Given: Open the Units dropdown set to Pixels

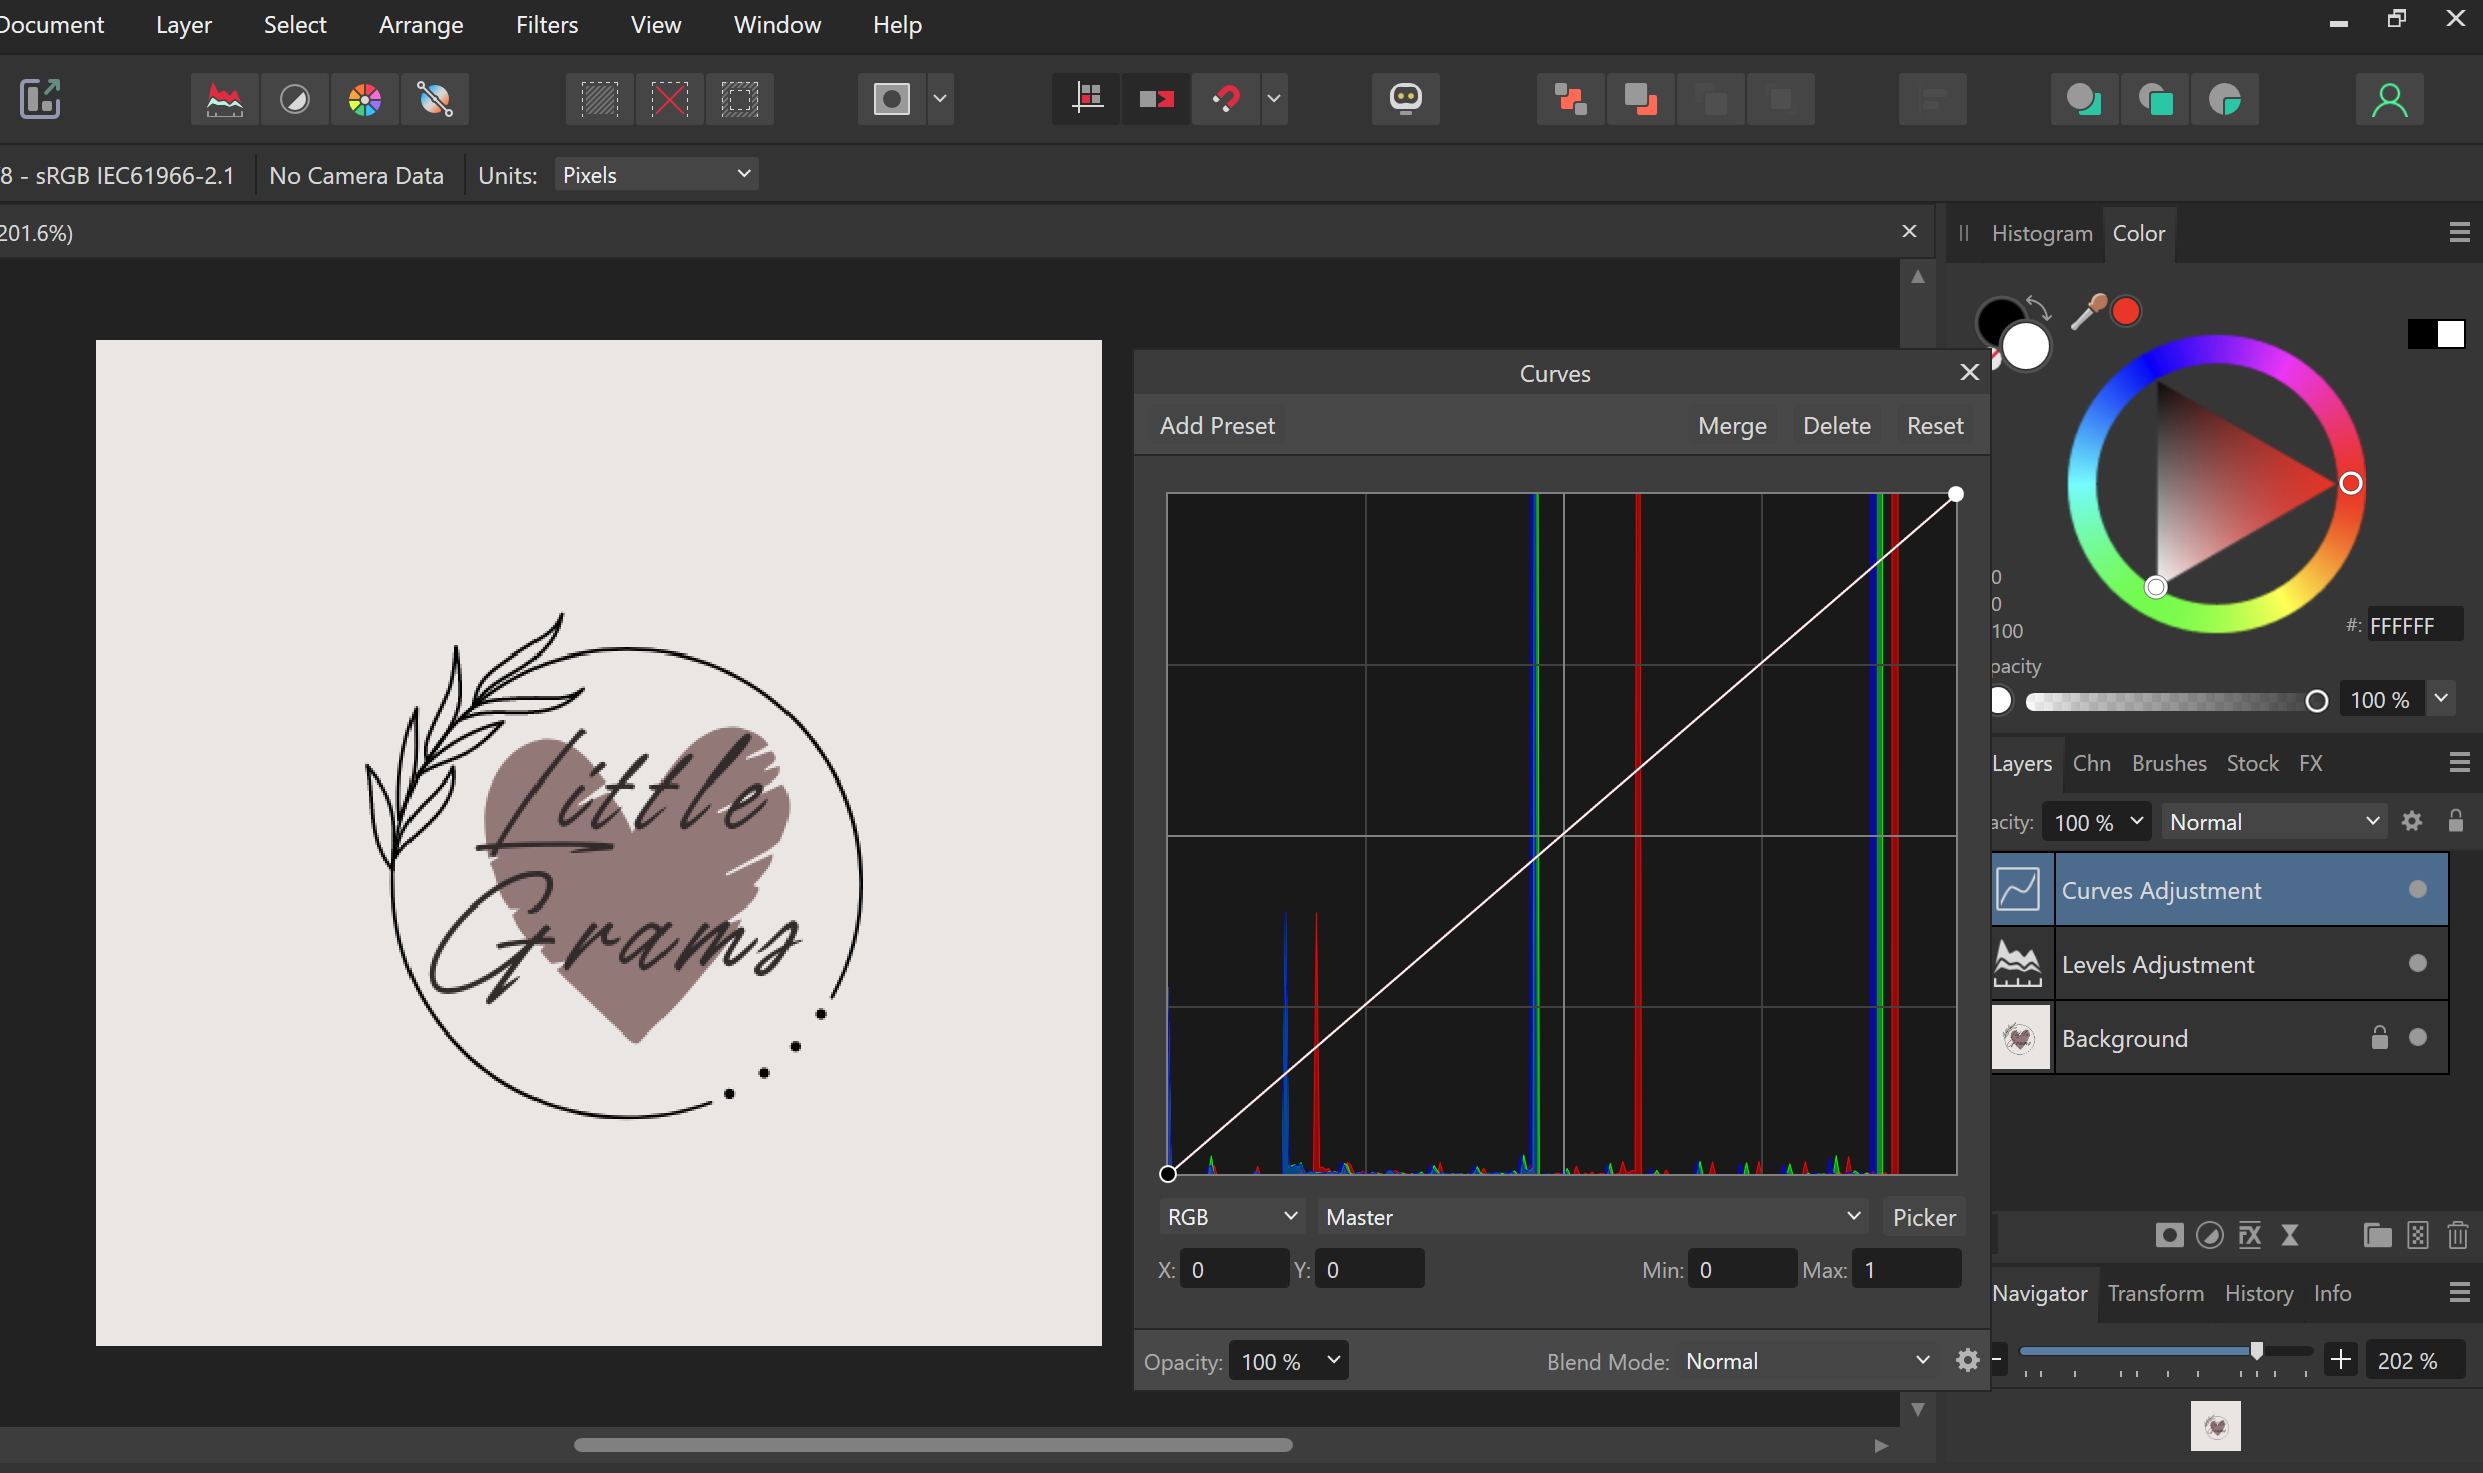Looking at the screenshot, I should point(656,174).
